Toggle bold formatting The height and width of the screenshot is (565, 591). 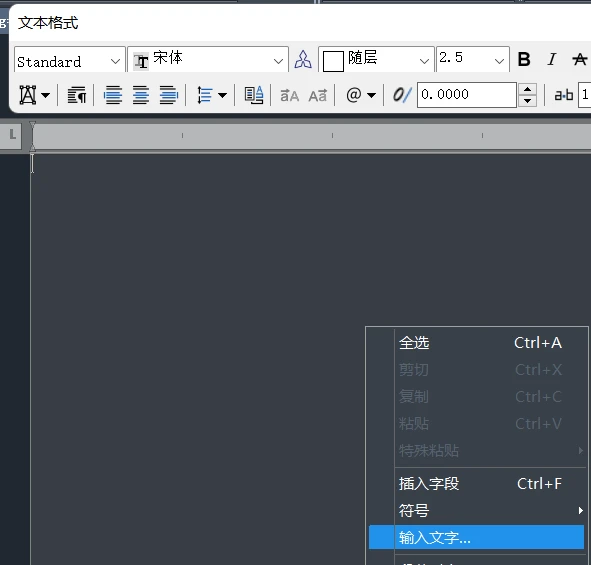tap(524, 60)
